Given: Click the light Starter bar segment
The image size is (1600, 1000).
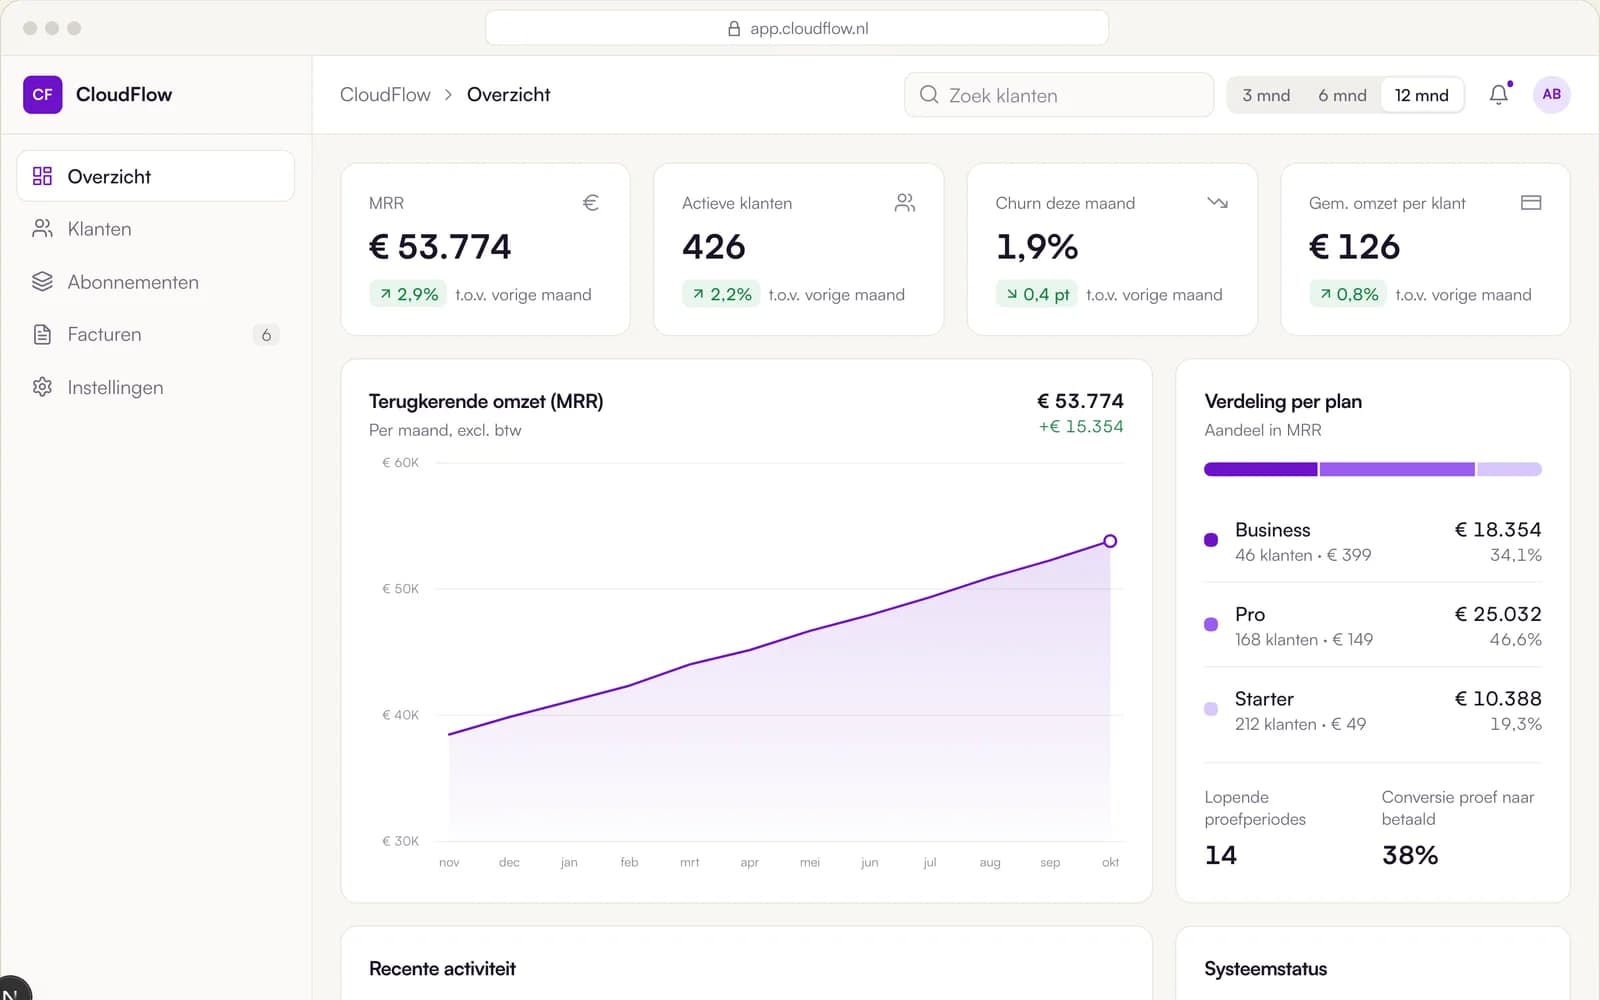Looking at the screenshot, I should point(1509,469).
